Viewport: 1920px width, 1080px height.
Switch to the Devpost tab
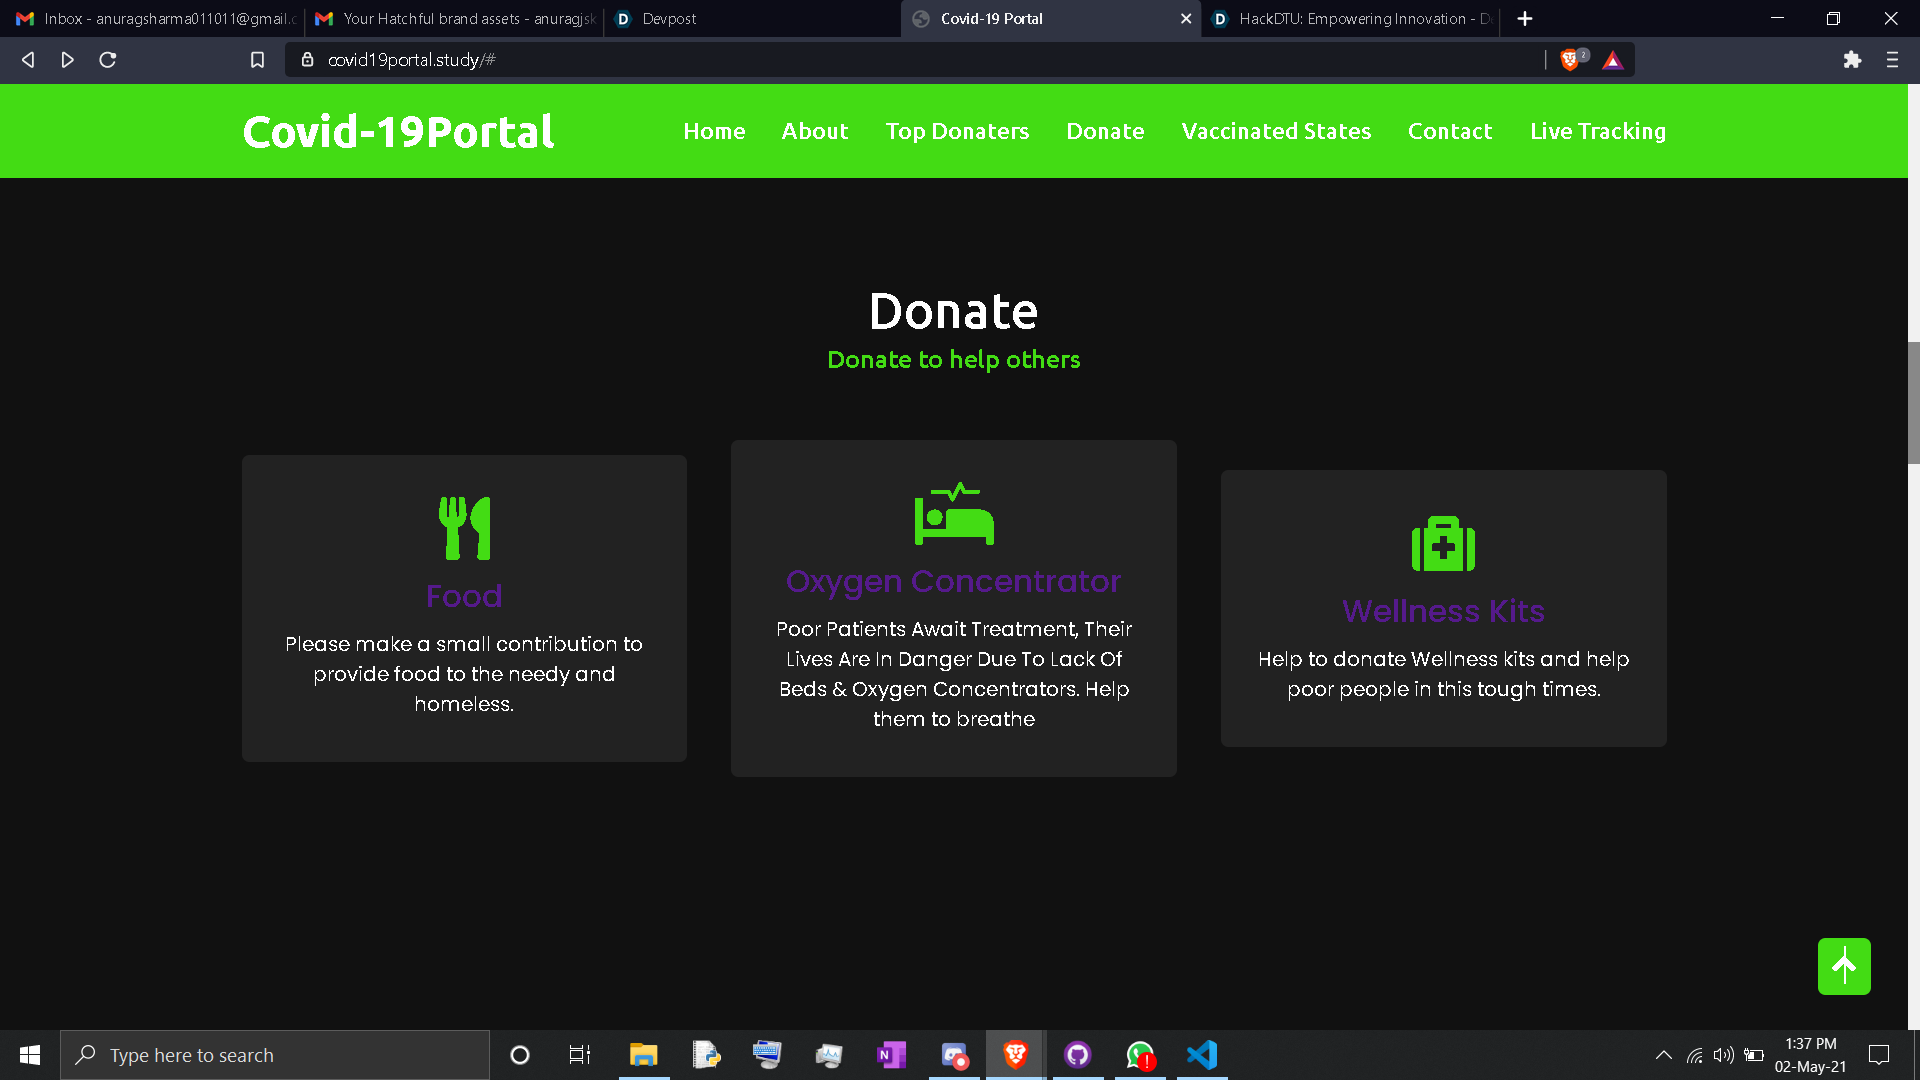pos(669,18)
